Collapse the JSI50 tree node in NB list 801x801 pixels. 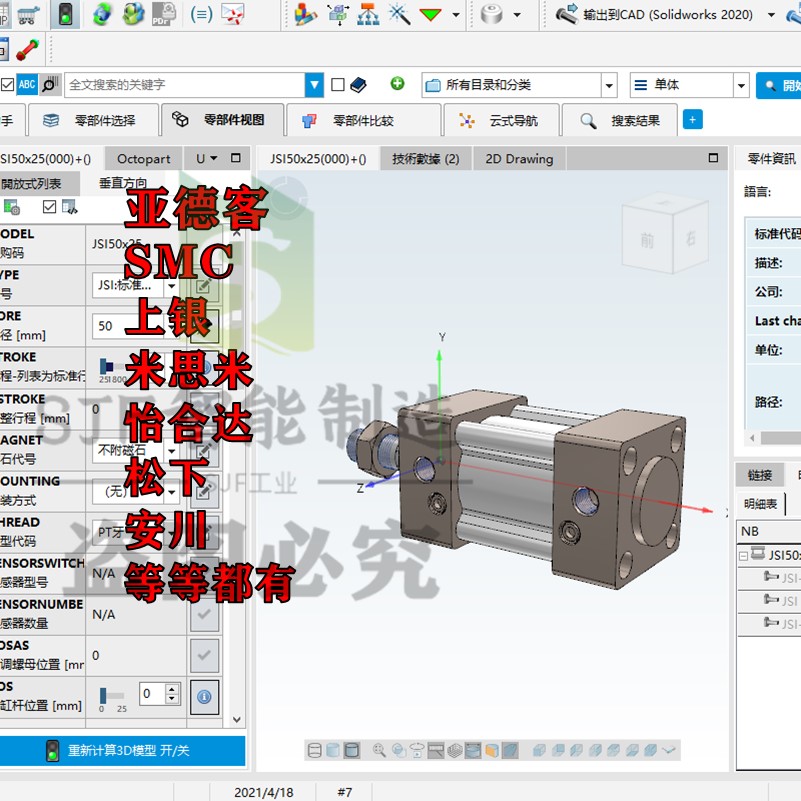pyautogui.click(x=744, y=556)
